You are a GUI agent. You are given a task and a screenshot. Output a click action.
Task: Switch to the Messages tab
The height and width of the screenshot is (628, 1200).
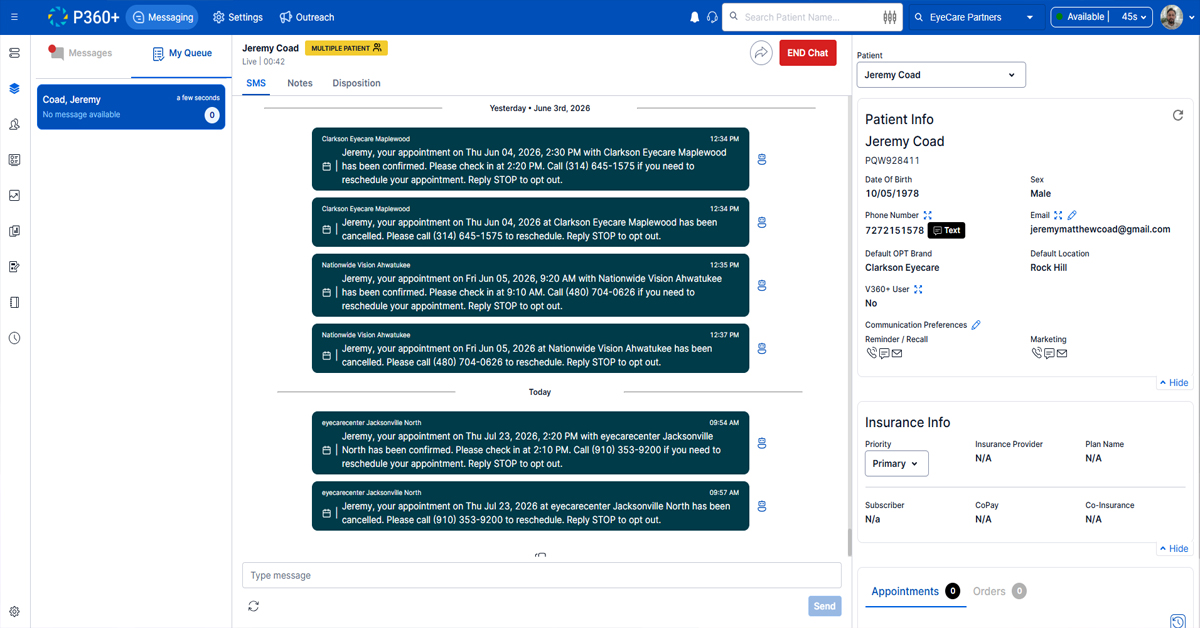click(81, 53)
